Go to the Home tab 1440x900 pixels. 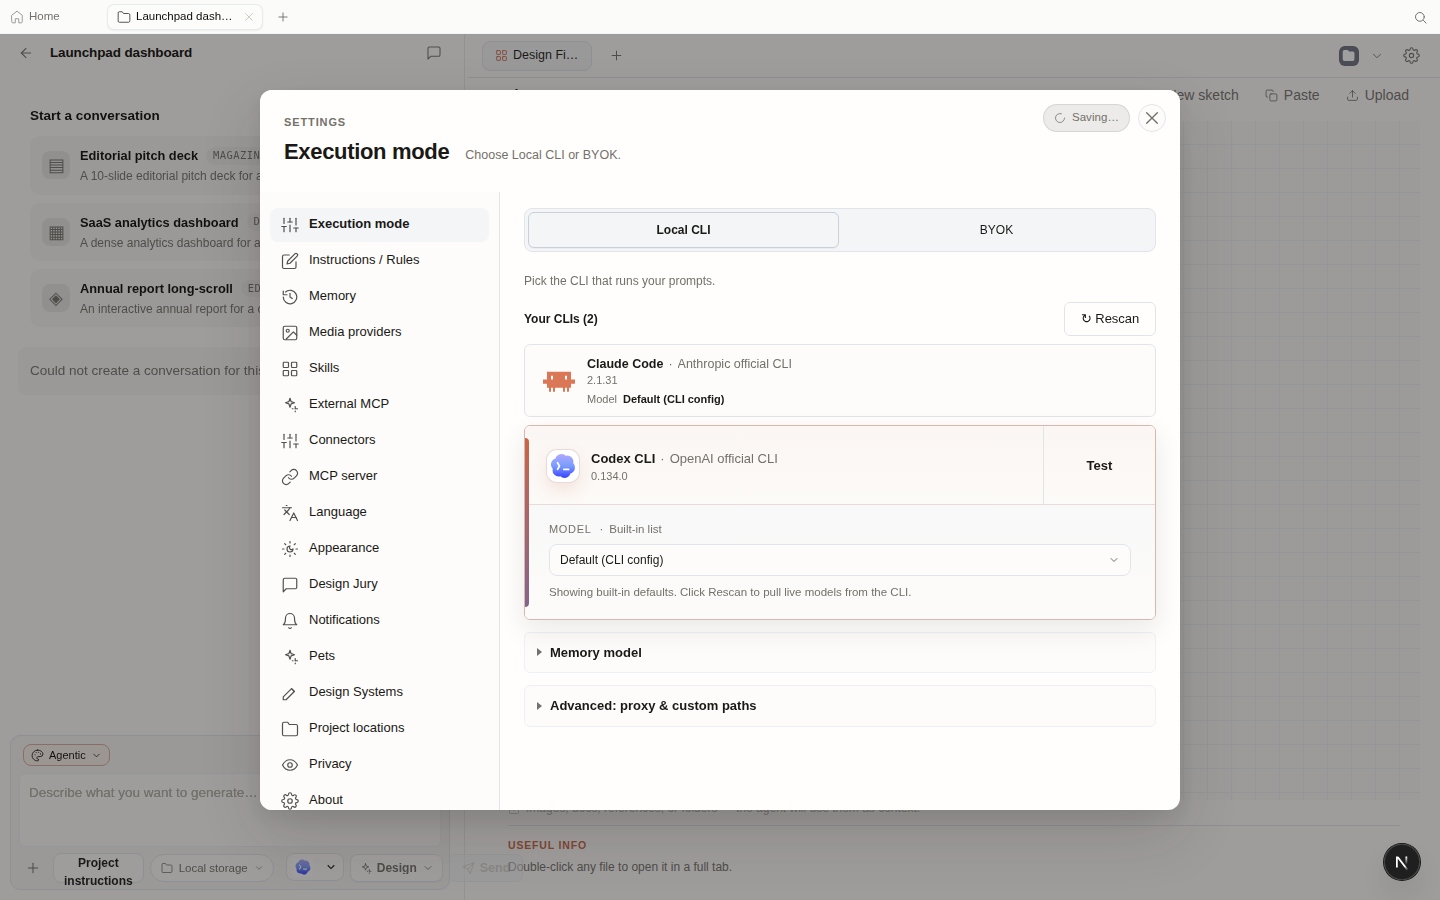35,17
